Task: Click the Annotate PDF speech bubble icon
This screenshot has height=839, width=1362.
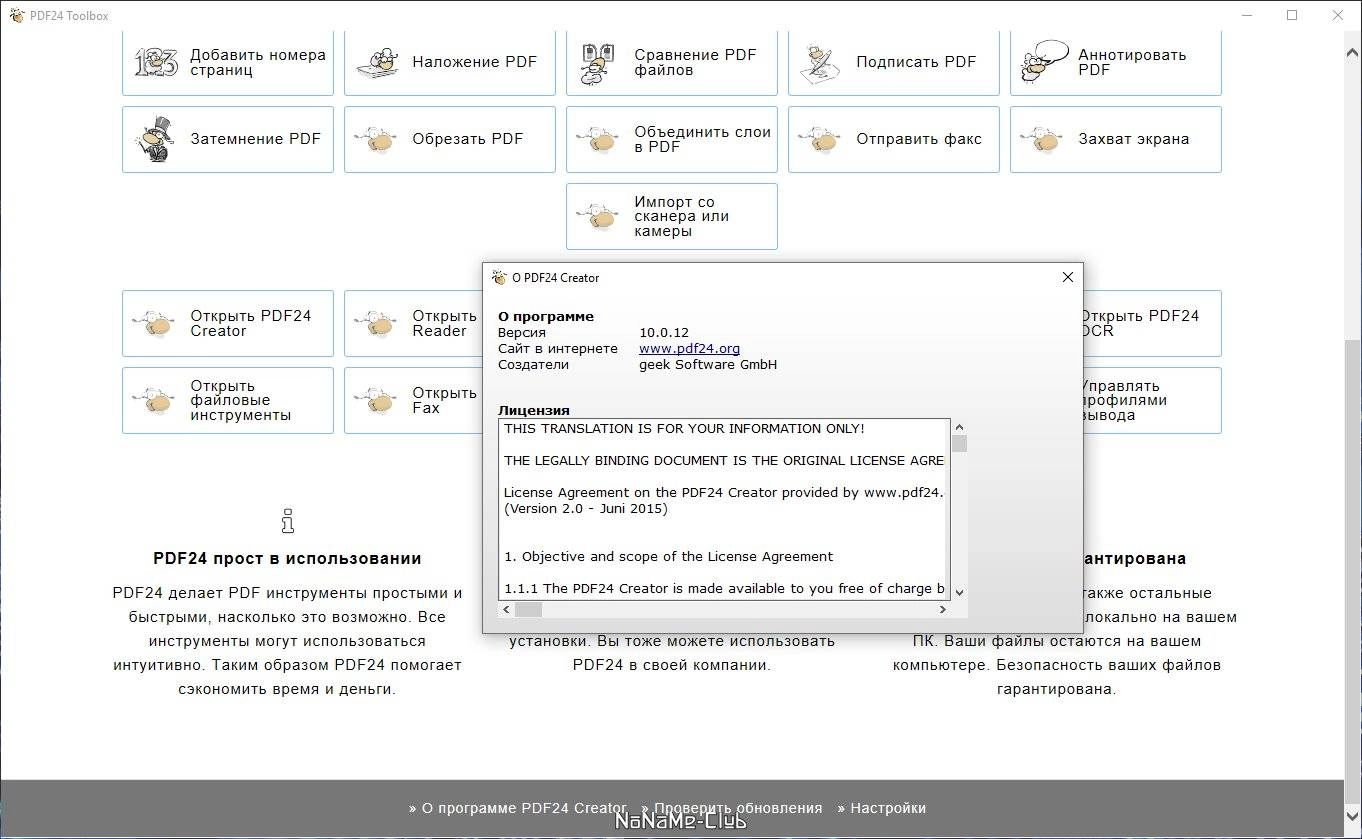Action: point(1043,60)
